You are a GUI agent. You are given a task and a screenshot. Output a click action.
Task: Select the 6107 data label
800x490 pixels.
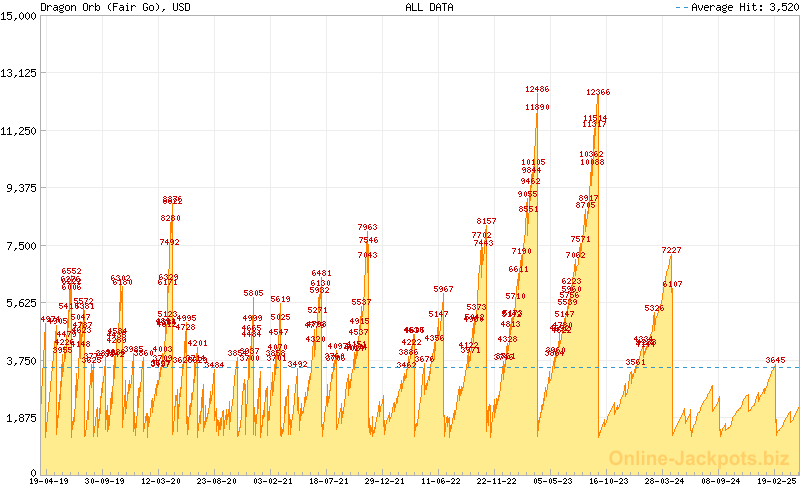(673, 284)
